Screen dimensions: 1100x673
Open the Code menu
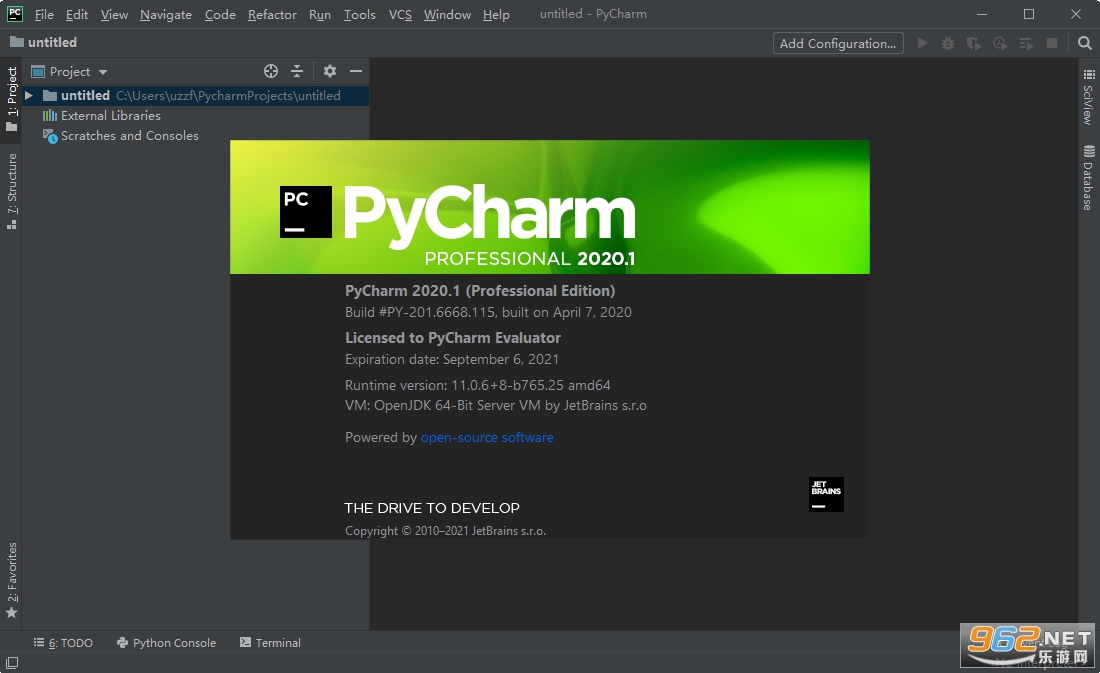pyautogui.click(x=220, y=14)
